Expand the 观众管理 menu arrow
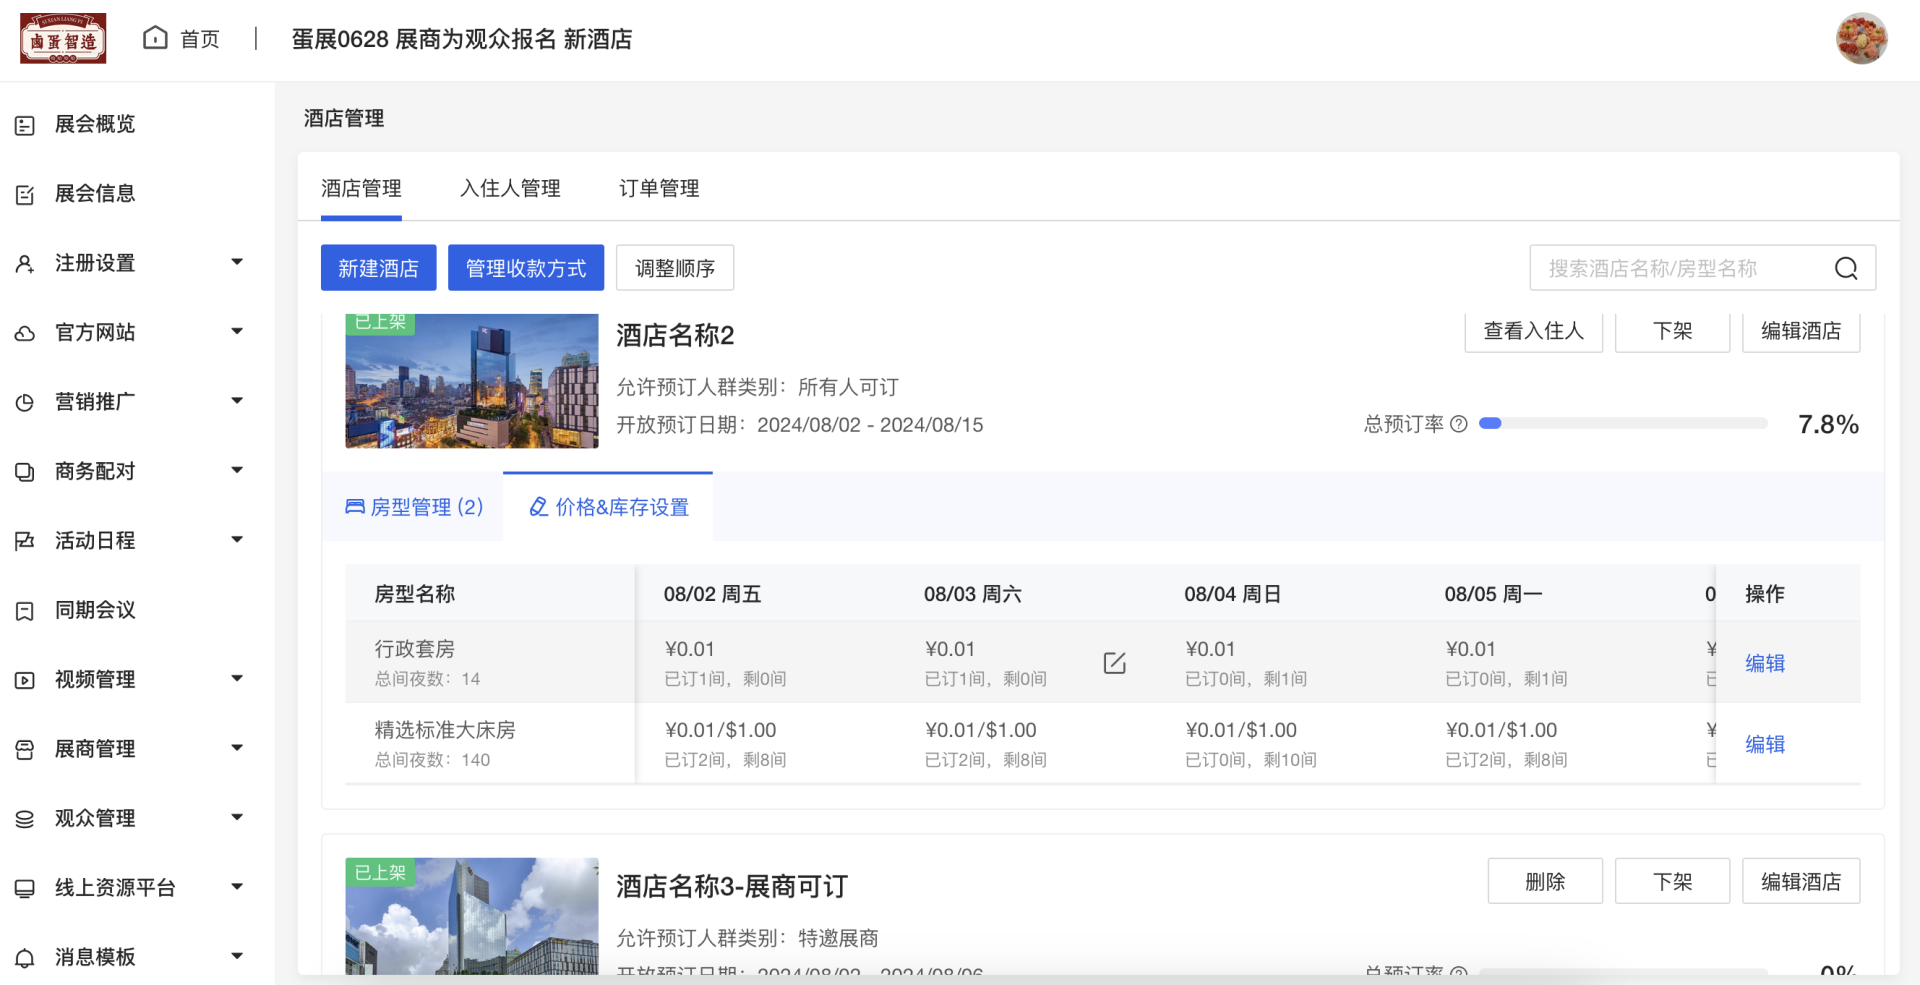 click(237, 817)
